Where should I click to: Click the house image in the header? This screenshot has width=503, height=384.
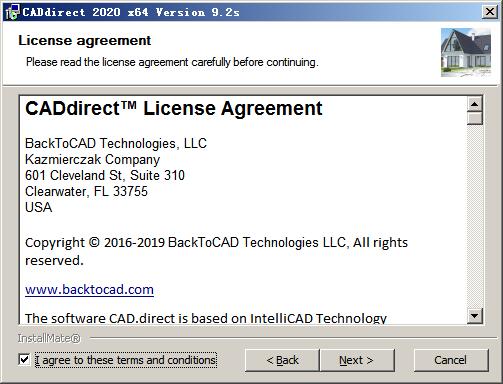tap(466, 52)
